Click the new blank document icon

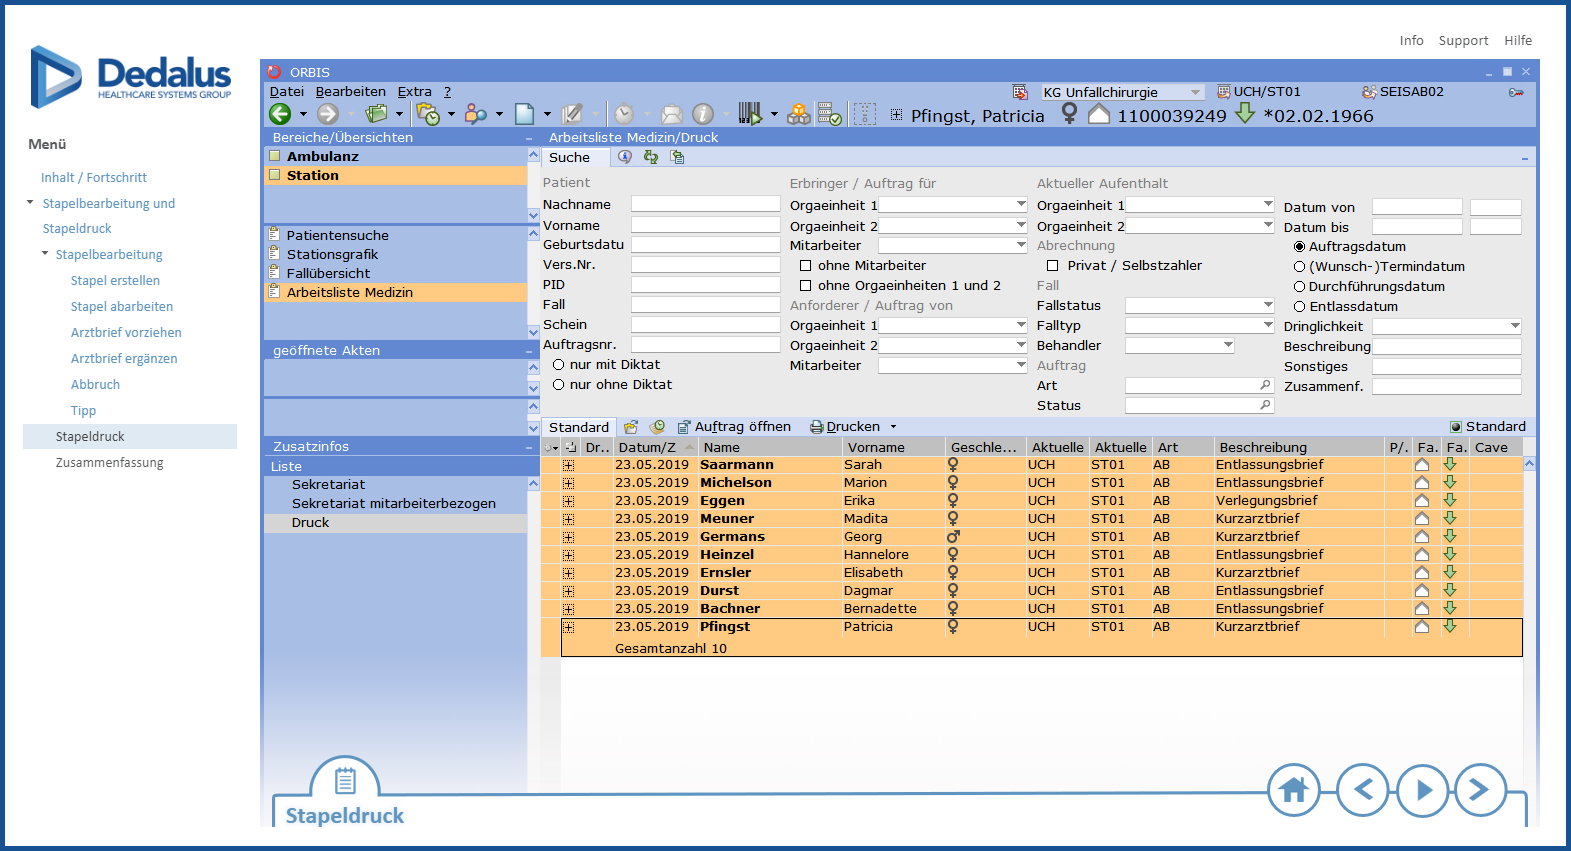point(524,115)
